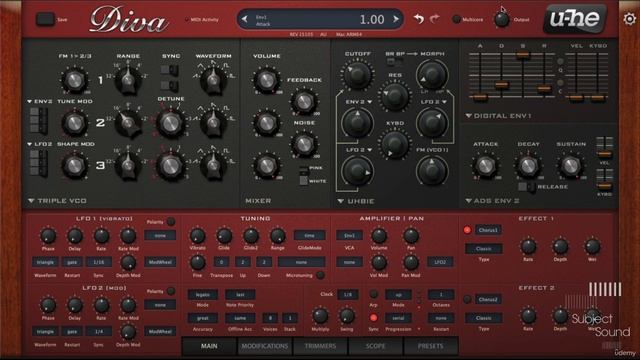This screenshot has width=640, height=360.
Task: Toggle the LFO 1 Polarity button
Action: [171, 222]
